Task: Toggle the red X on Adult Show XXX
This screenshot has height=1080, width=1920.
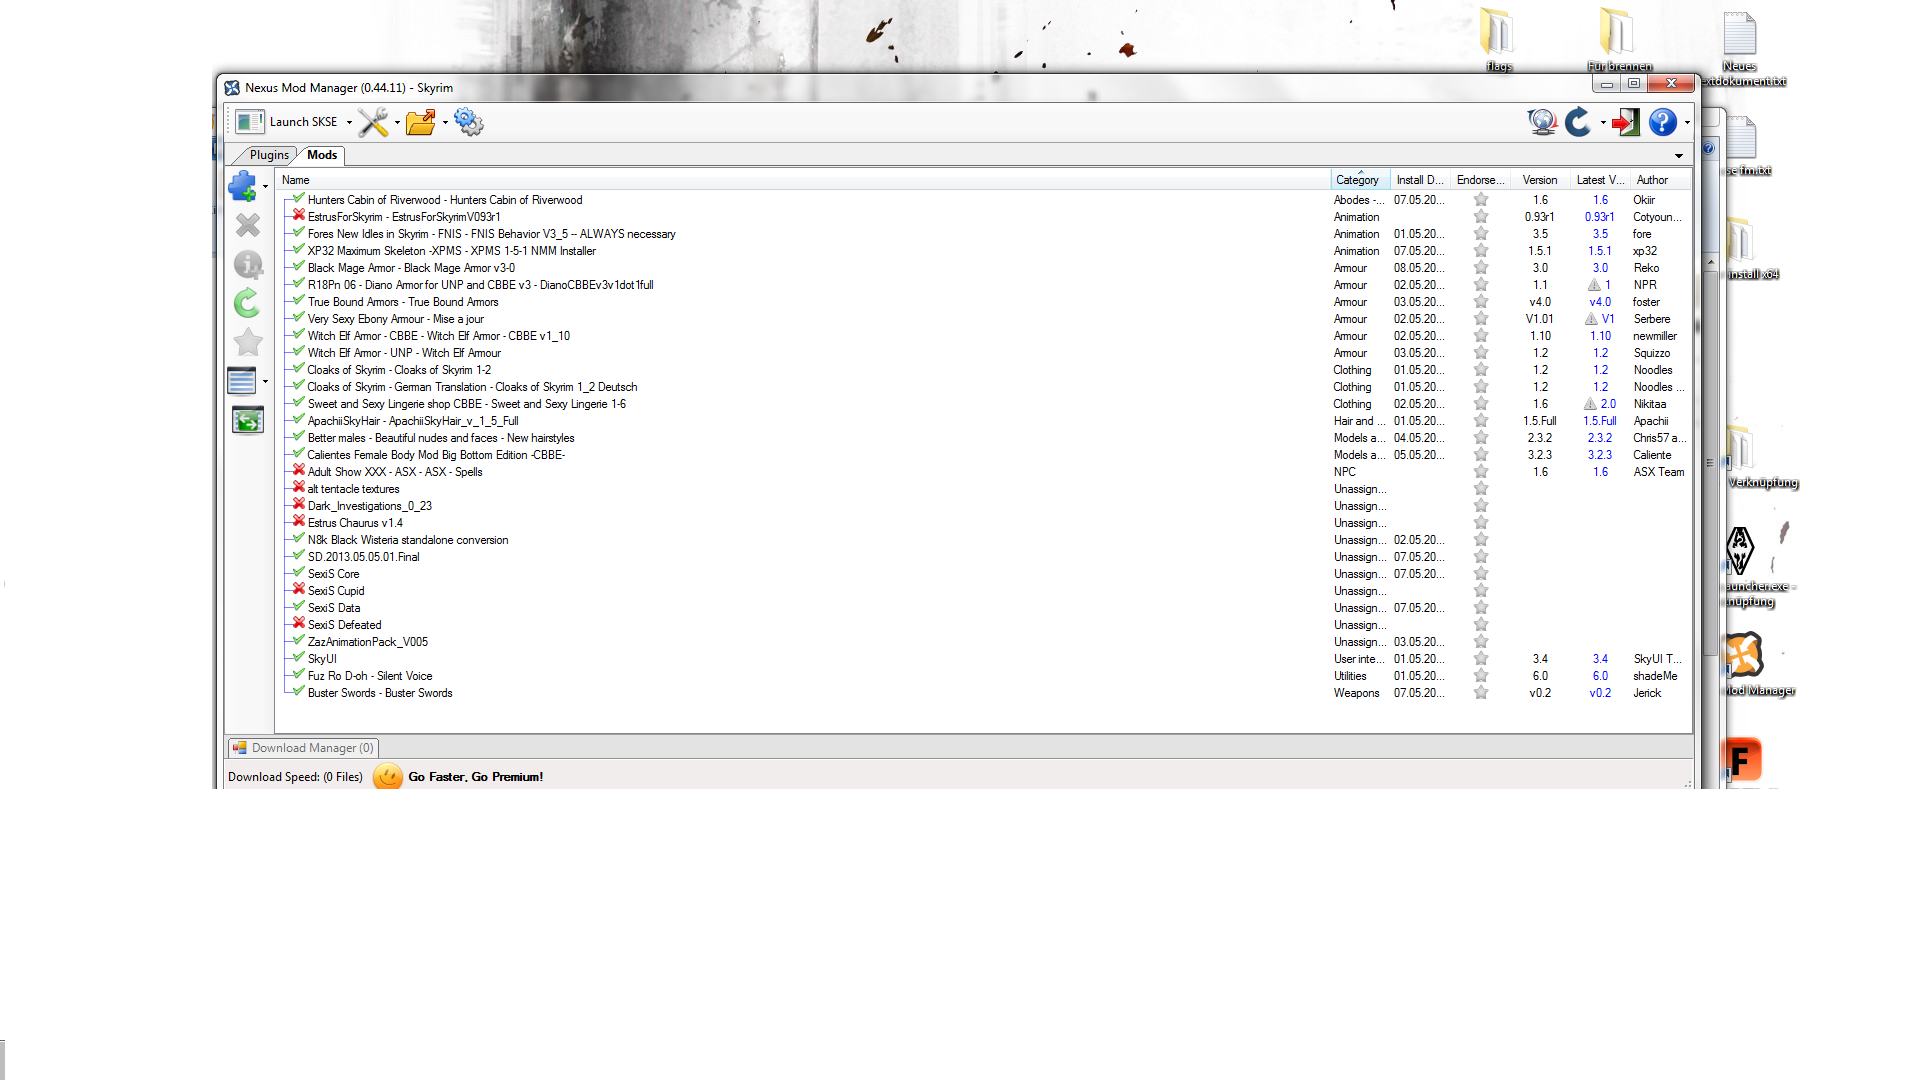Action: 299,471
